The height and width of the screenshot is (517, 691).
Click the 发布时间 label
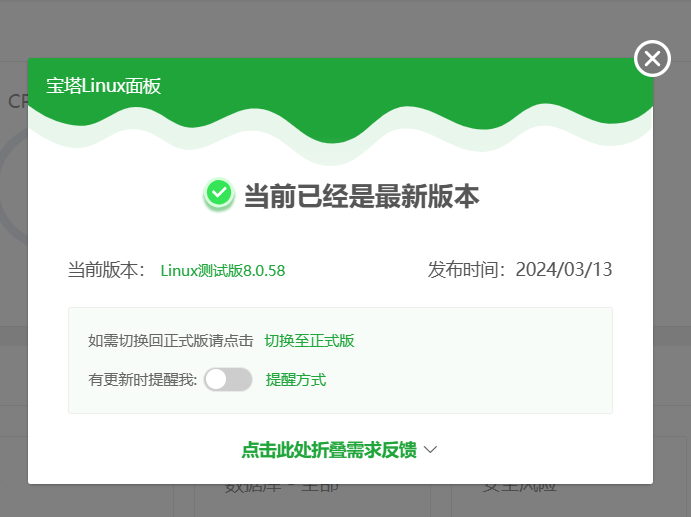coord(466,270)
